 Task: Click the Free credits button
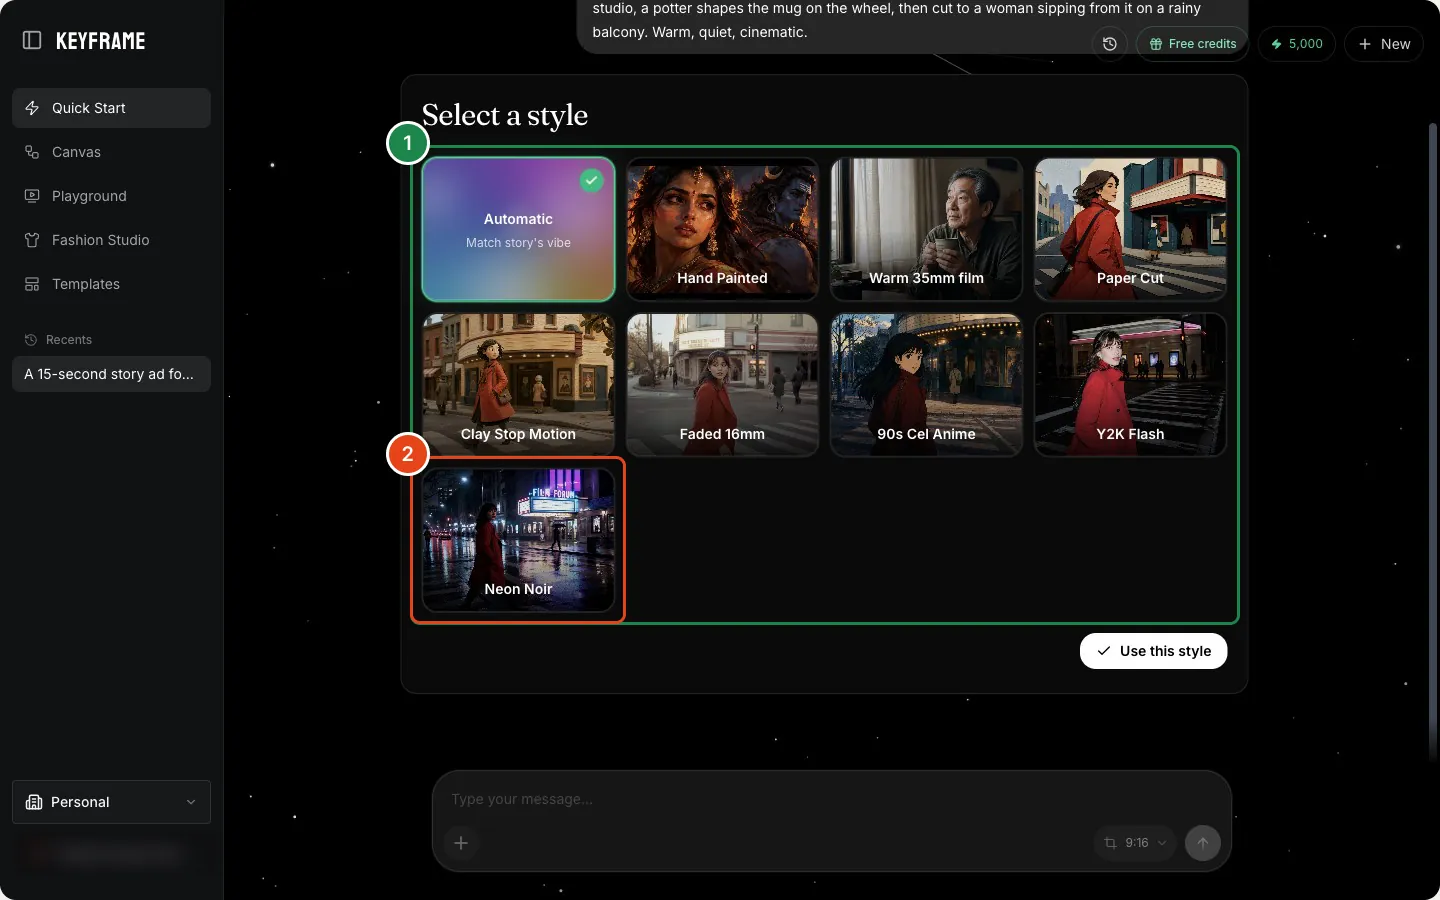1192,44
